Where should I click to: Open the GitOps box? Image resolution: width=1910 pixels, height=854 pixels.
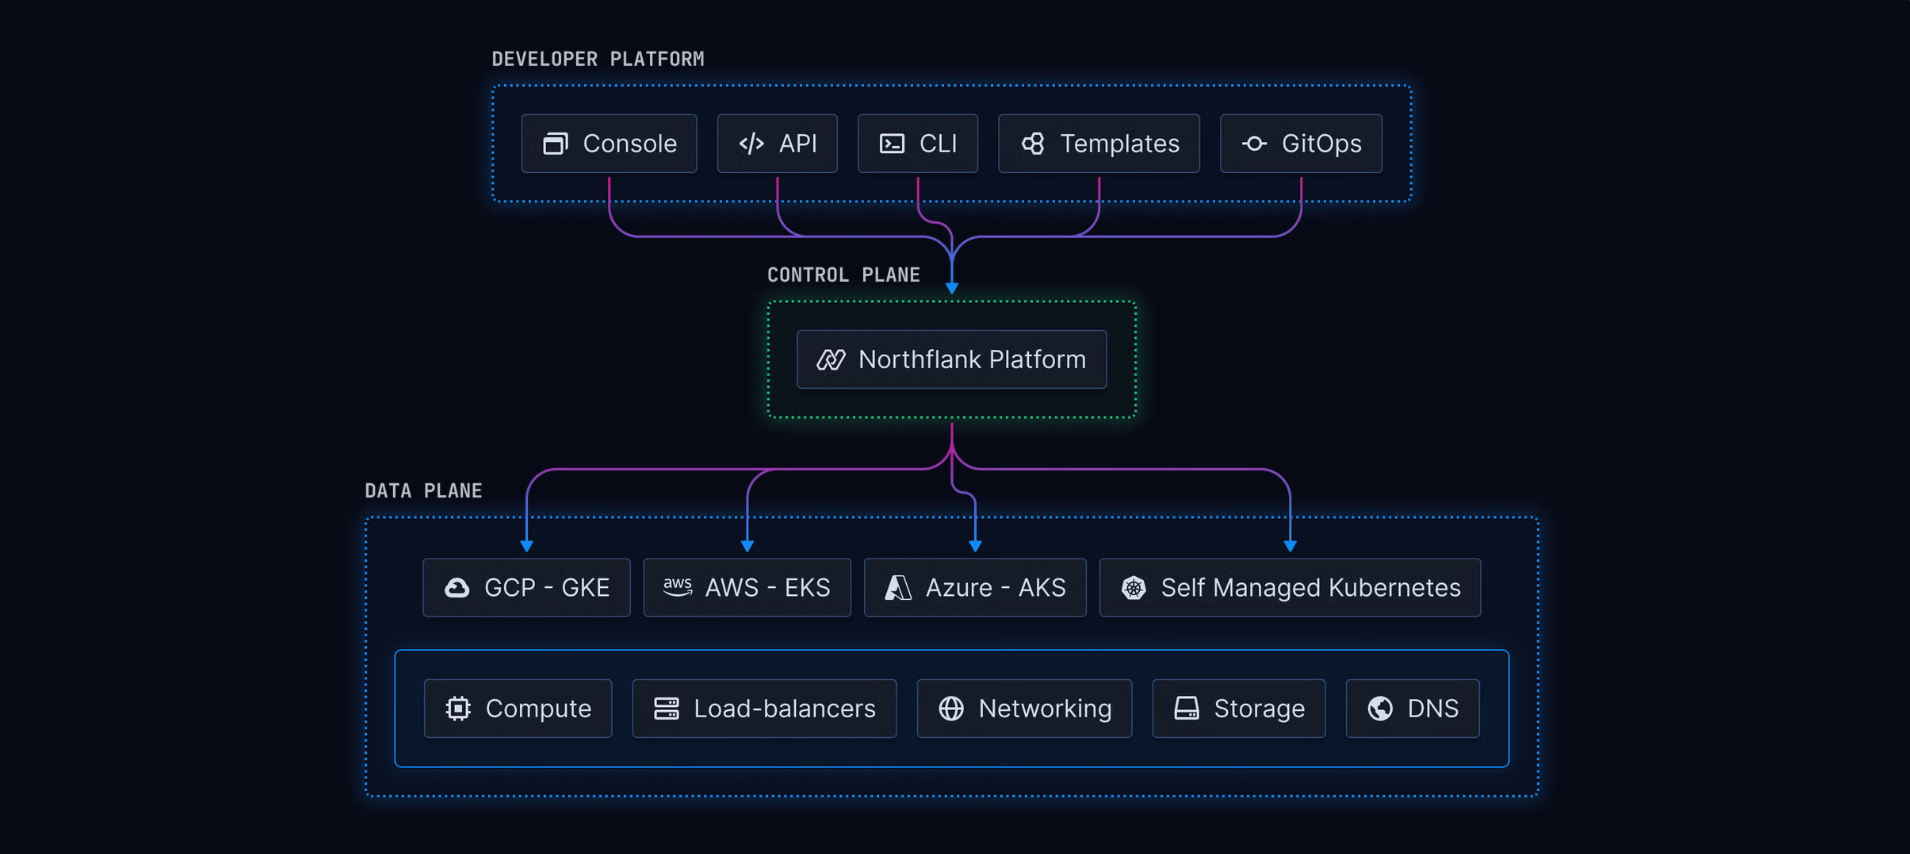[1301, 144]
